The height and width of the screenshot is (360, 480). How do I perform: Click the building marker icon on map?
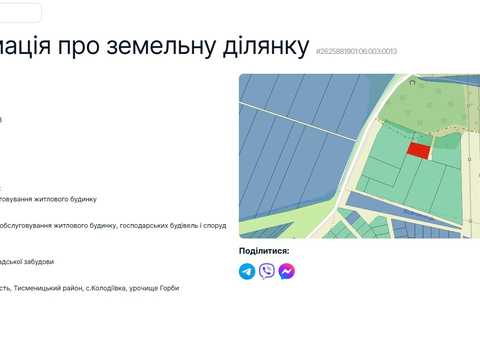click(412, 83)
